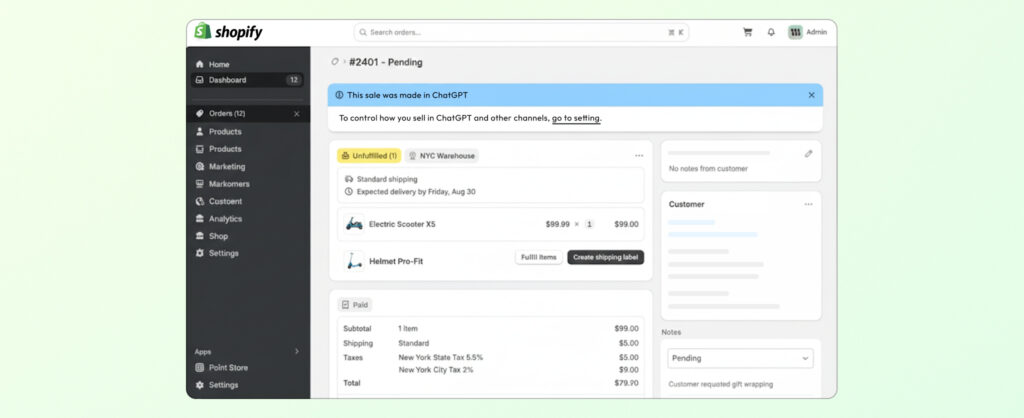This screenshot has height=418, width=1024.
Task: Go to Home in sidebar
Action: pyautogui.click(x=218, y=64)
